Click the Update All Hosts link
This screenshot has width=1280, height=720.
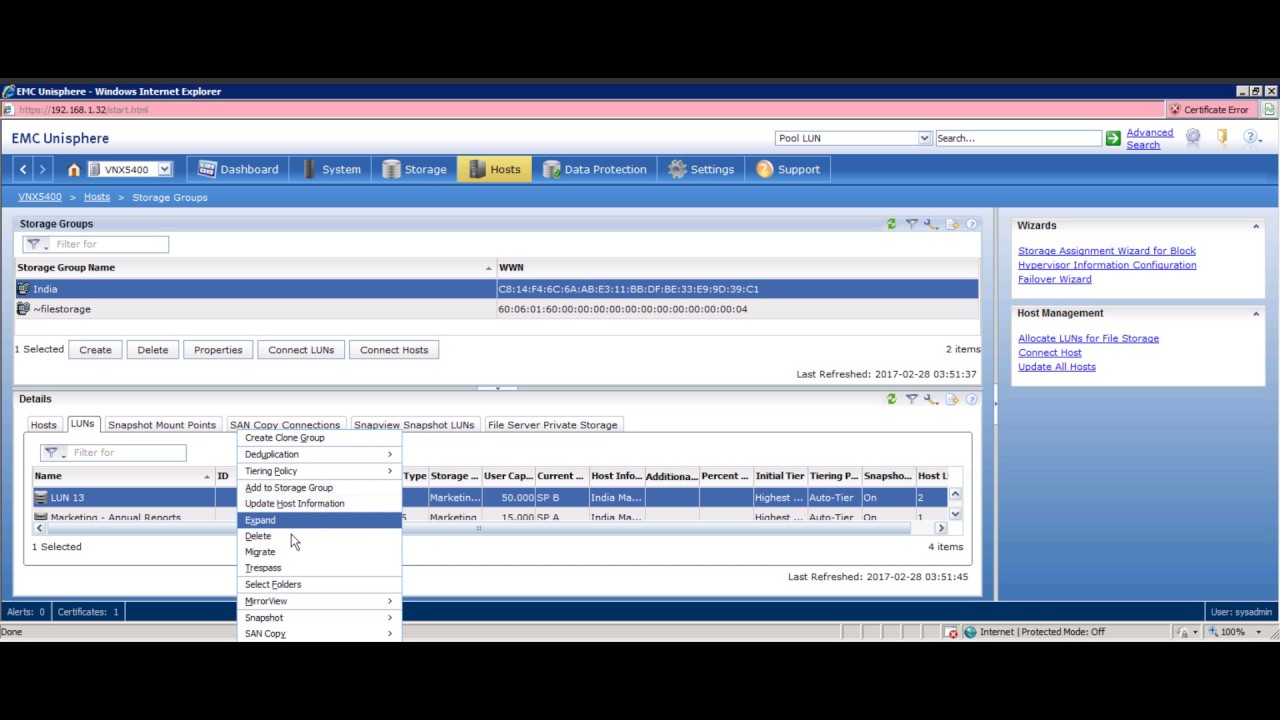[x=1057, y=367]
